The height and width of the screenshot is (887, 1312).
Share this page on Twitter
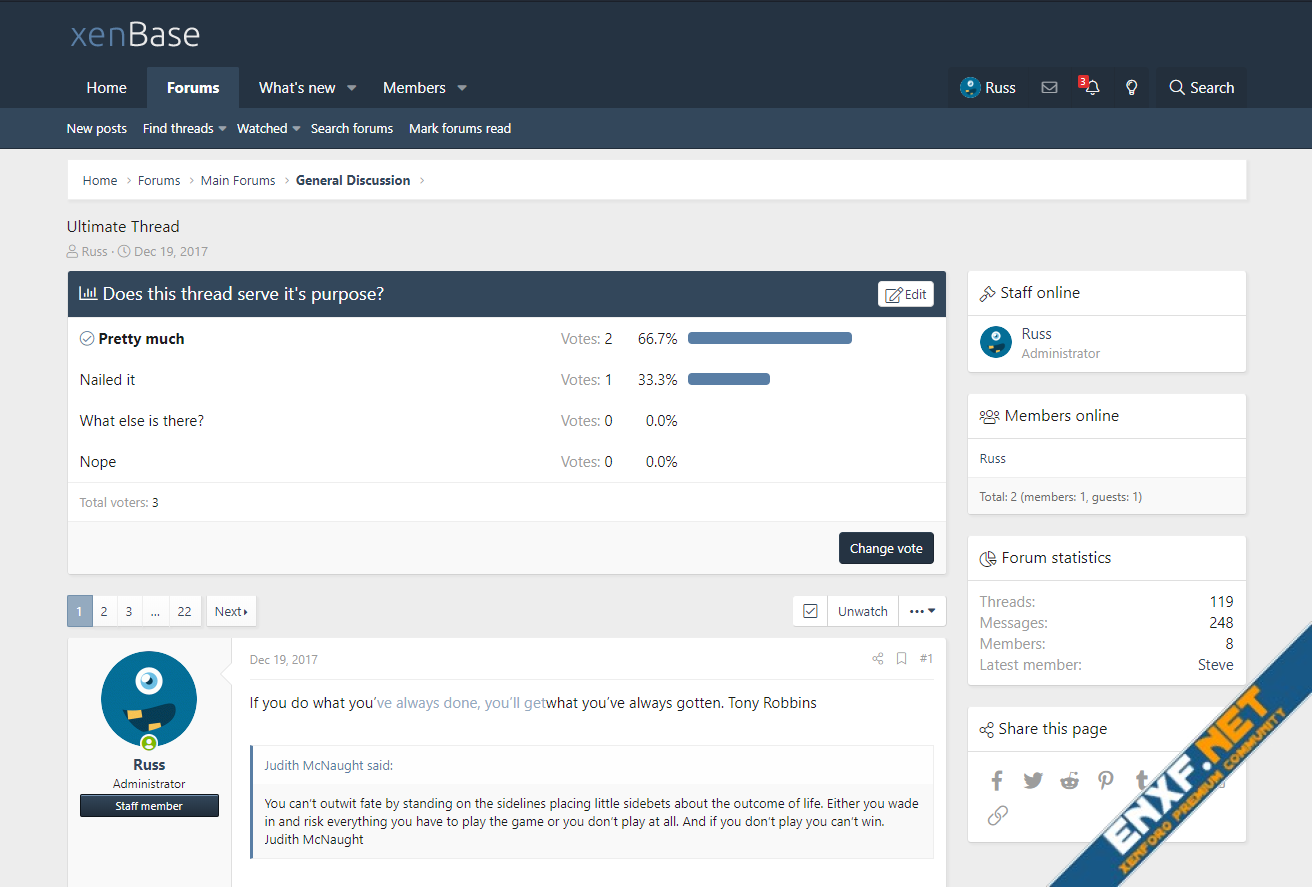pyautogui.click(x=1033, y=781)
